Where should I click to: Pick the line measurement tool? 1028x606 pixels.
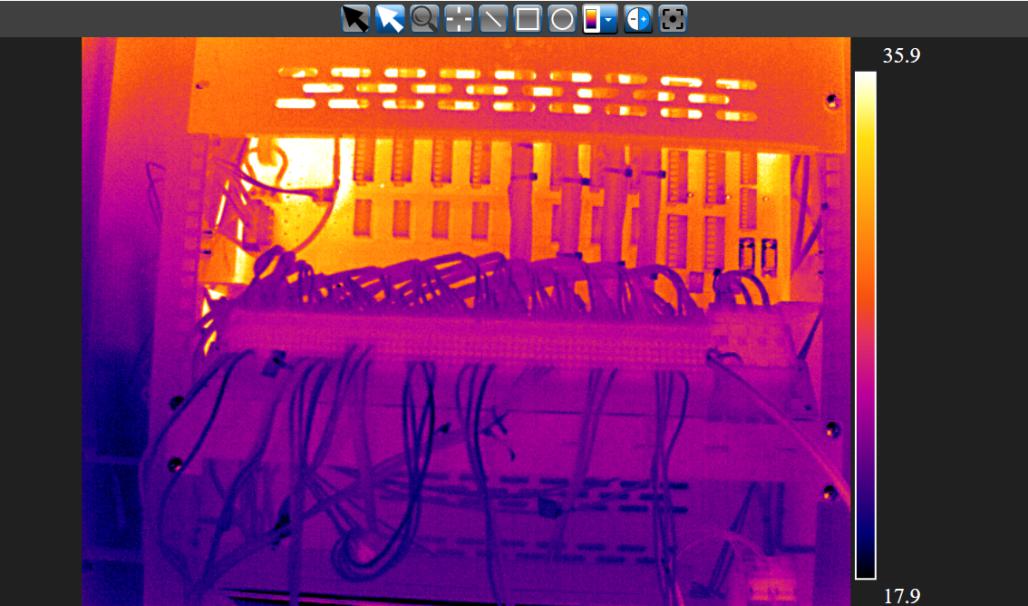[x=493, y=19]
